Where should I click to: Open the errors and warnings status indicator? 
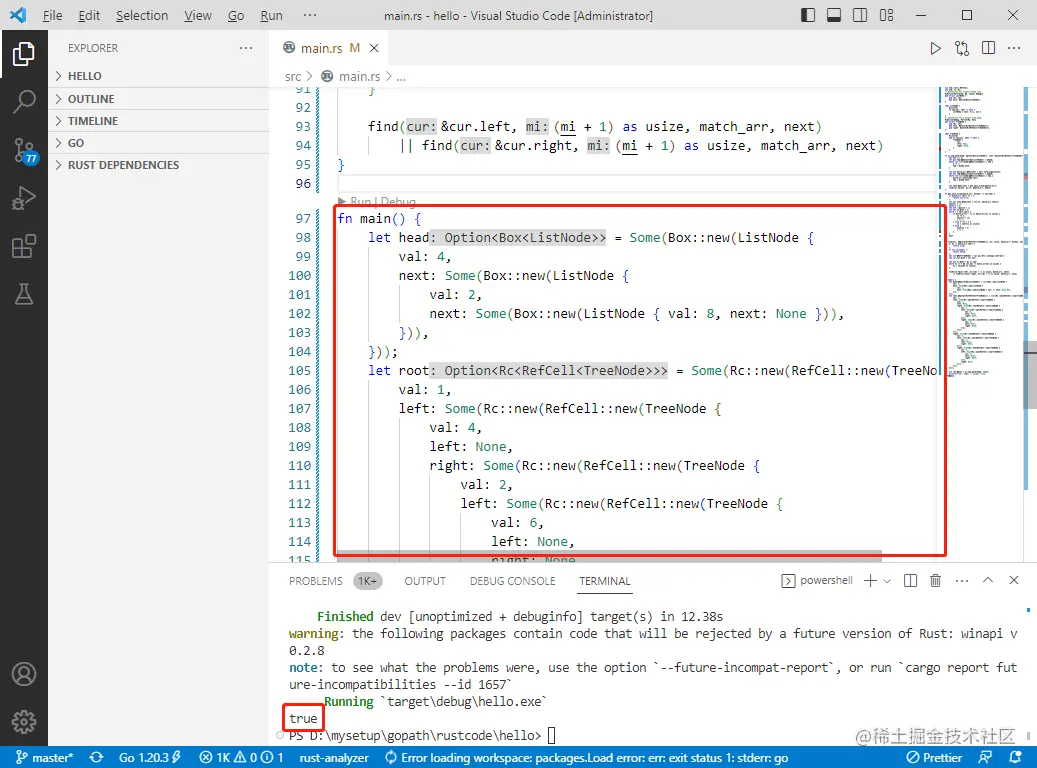pos(241,757)
